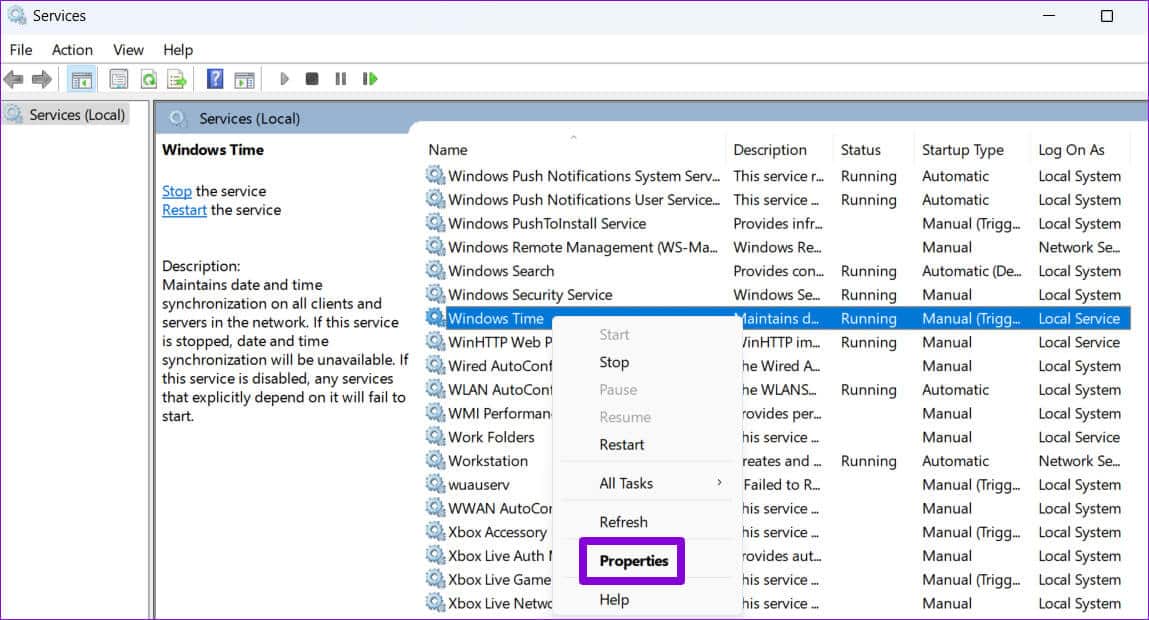Minimize the Services window

pos(1049,15)
